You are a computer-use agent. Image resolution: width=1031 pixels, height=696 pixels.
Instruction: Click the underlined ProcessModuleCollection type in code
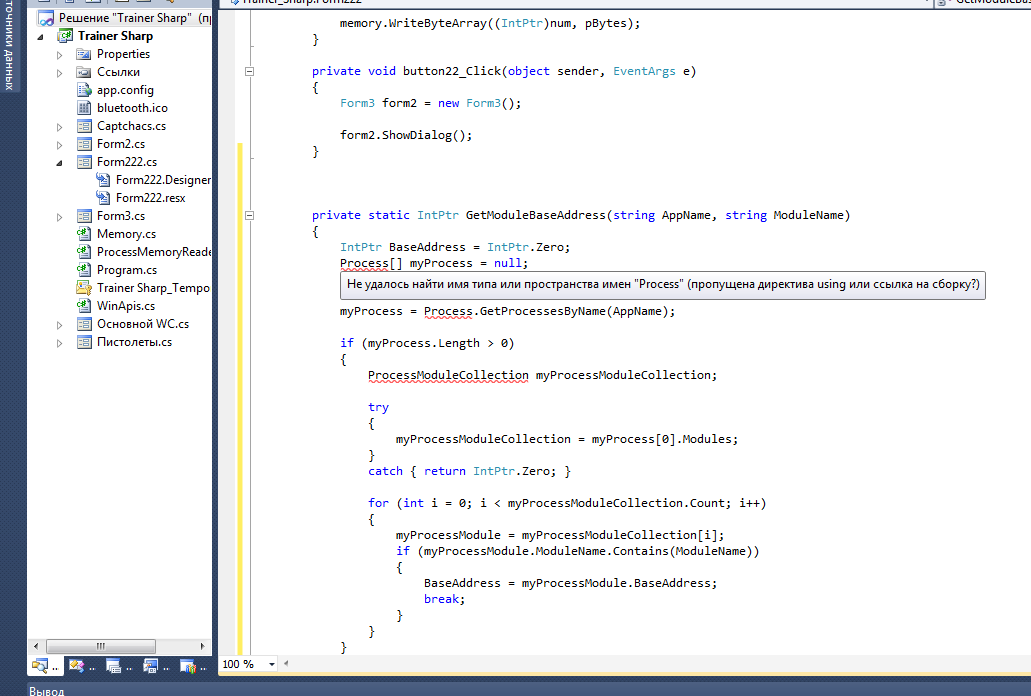(x=447, y=375)
